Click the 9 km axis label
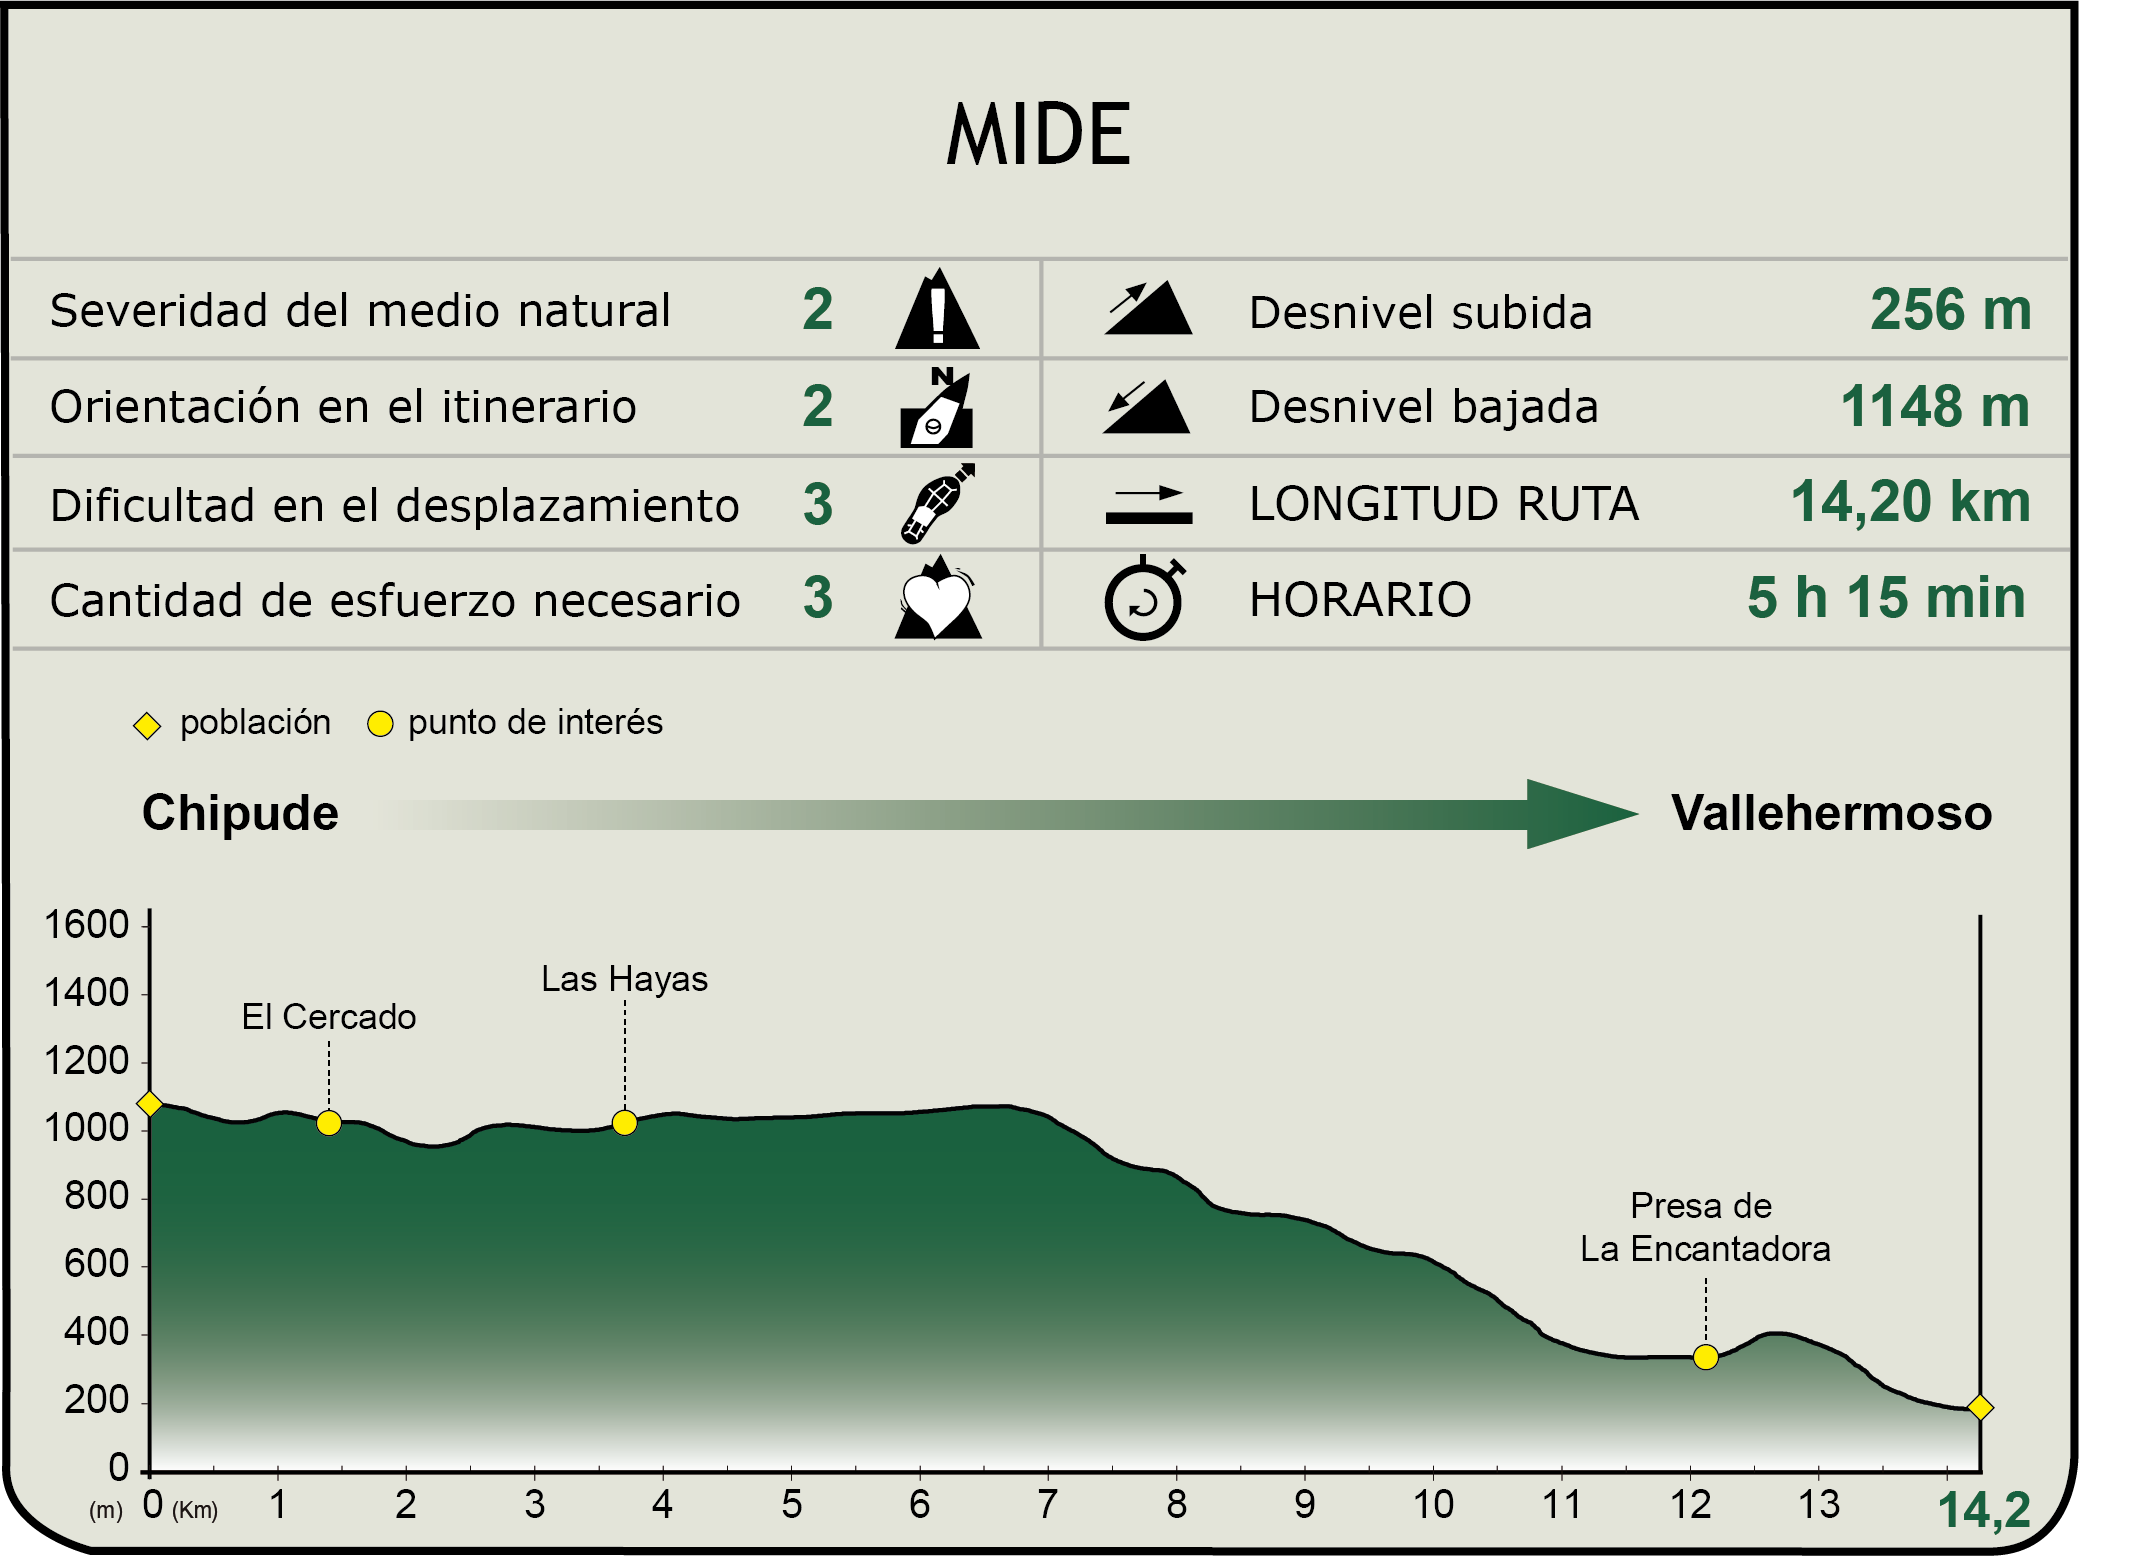The height and width of the screenshot is (1556, 2145). click(x=1304, y=1504)
